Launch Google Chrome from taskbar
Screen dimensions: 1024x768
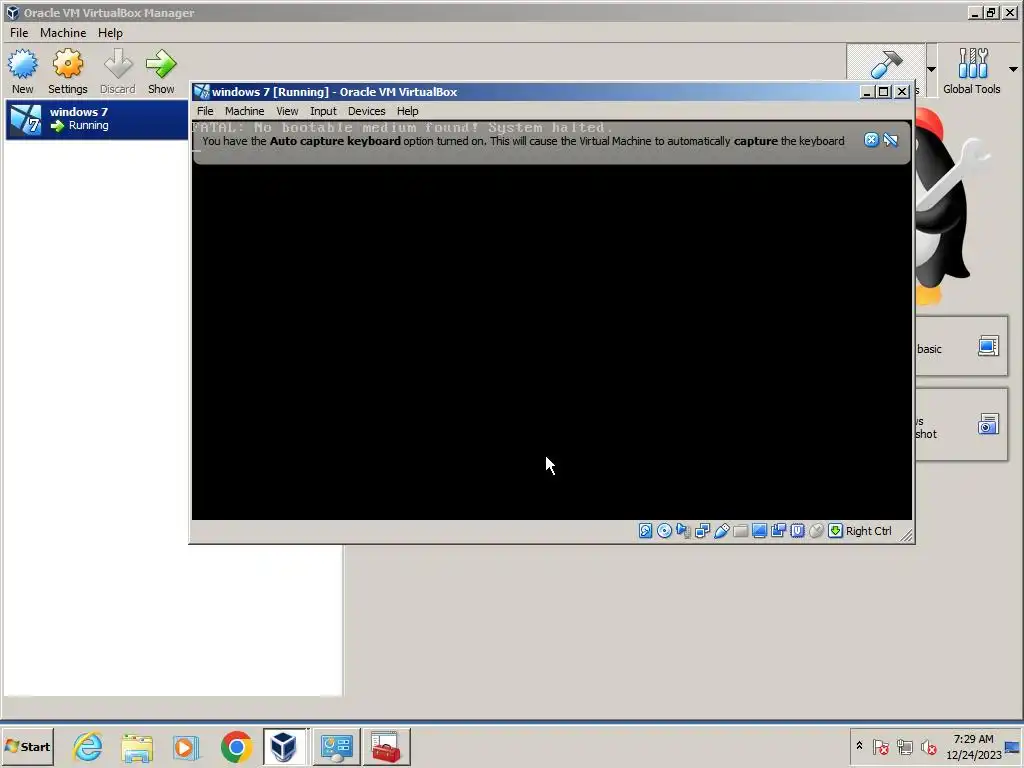(236, 746)
